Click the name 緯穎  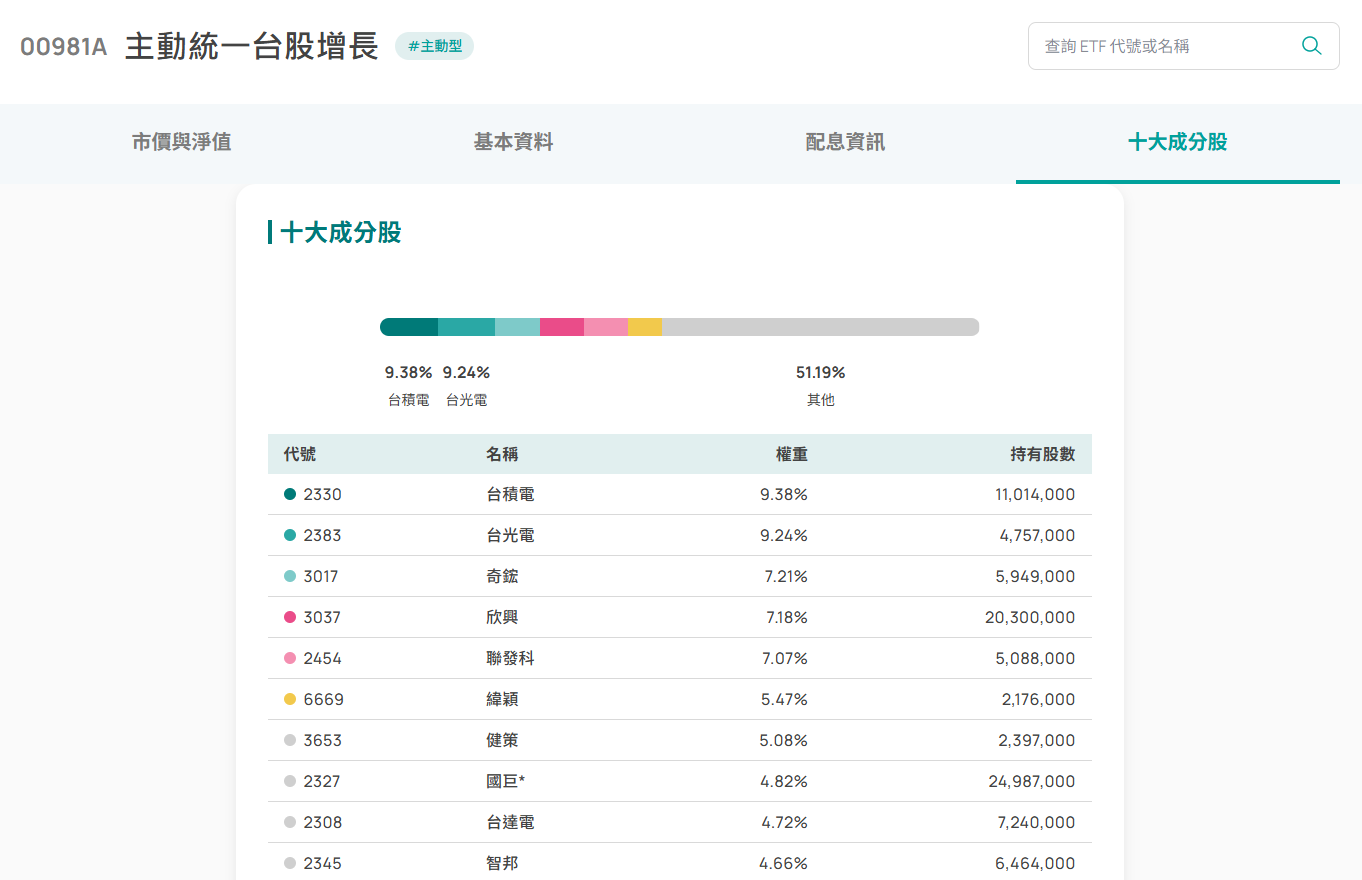[x=502, y=699]
